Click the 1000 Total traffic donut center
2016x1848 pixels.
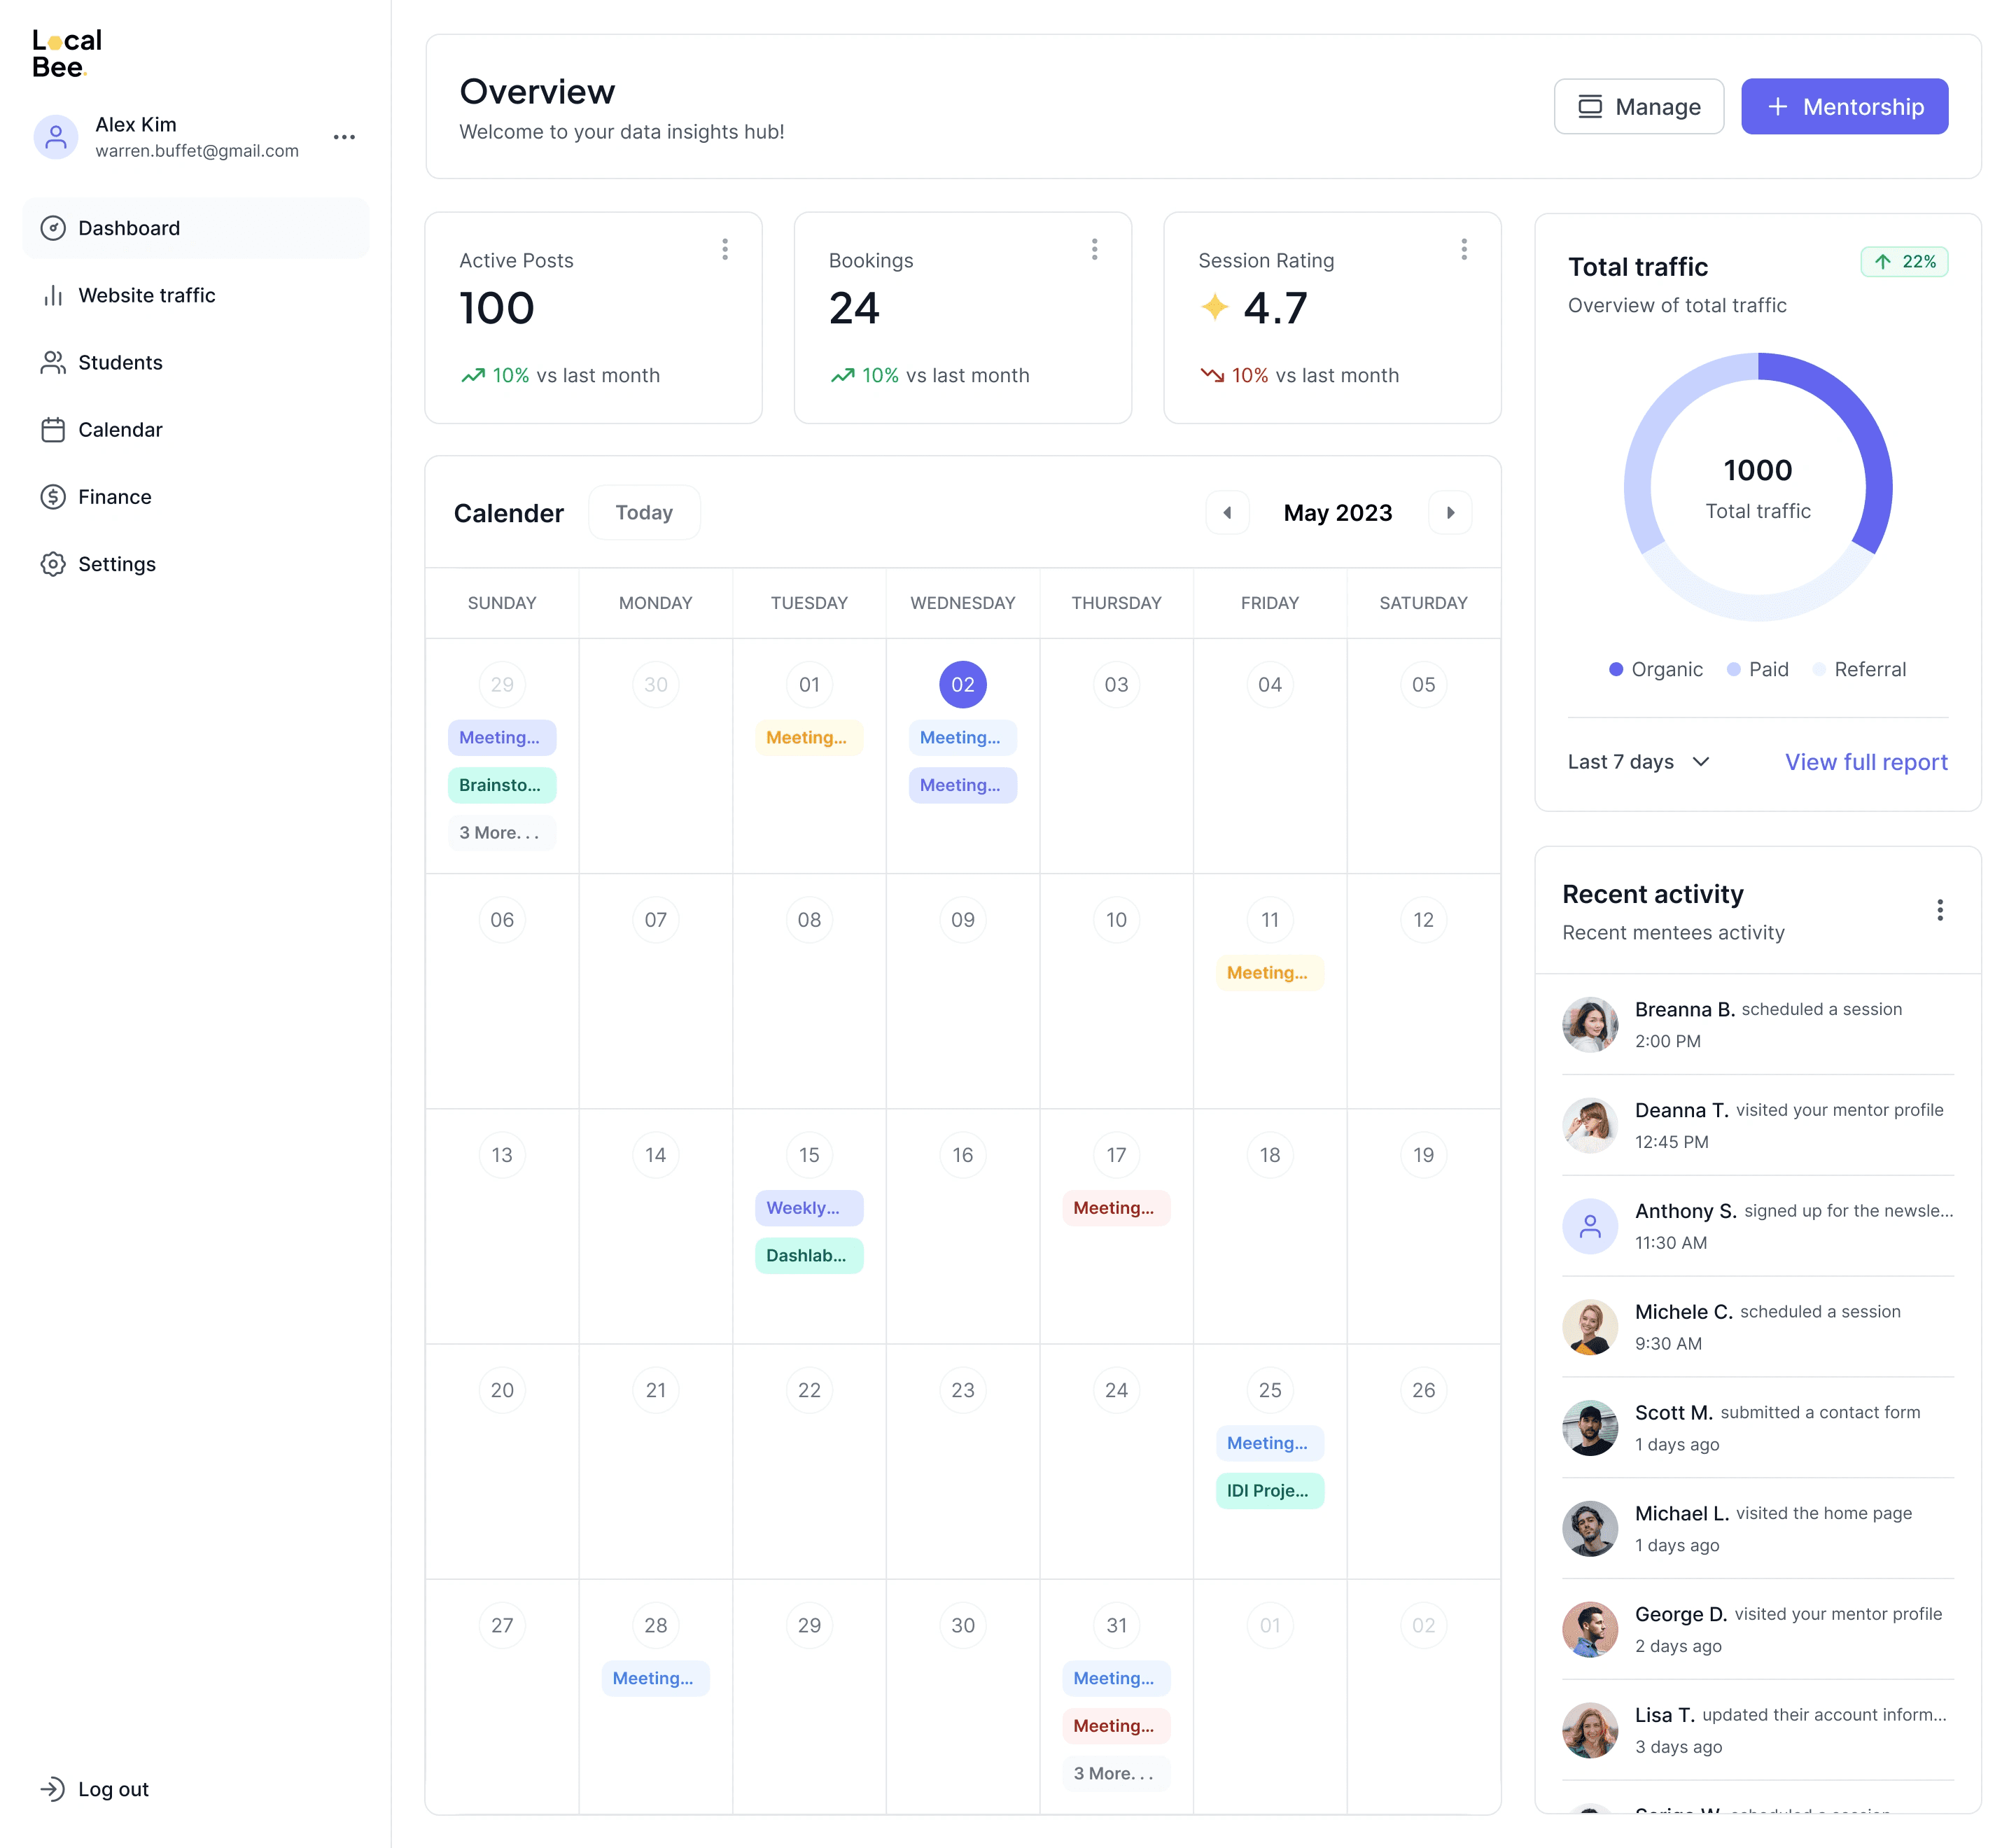[x=1757, y=488]
